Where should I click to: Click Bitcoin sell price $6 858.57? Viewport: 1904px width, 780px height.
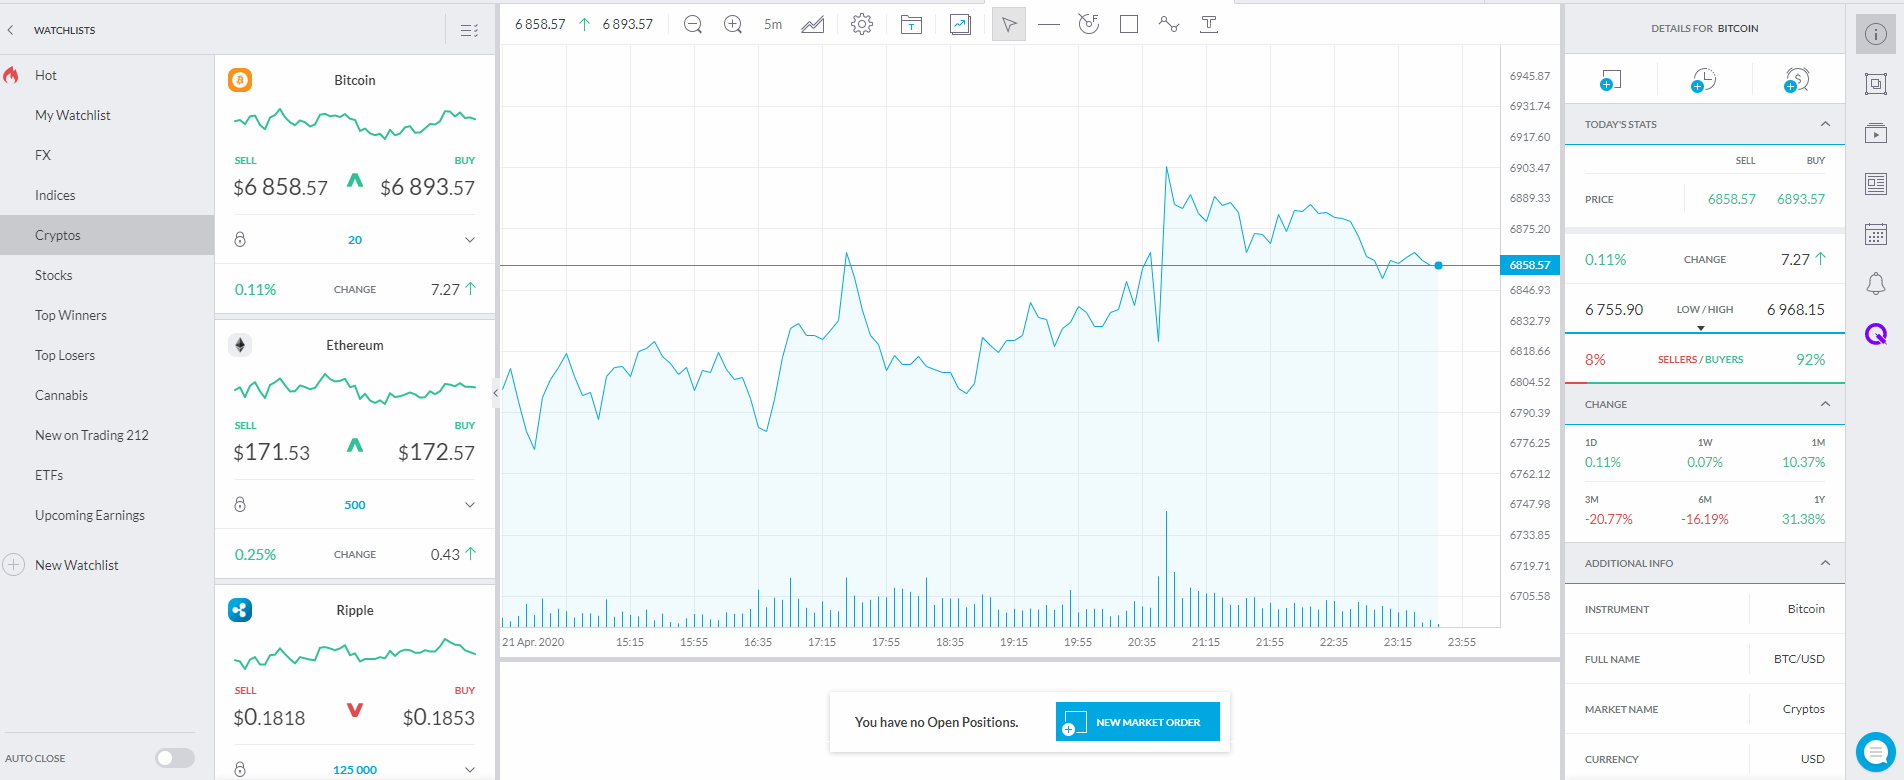[x=280, y=187]
